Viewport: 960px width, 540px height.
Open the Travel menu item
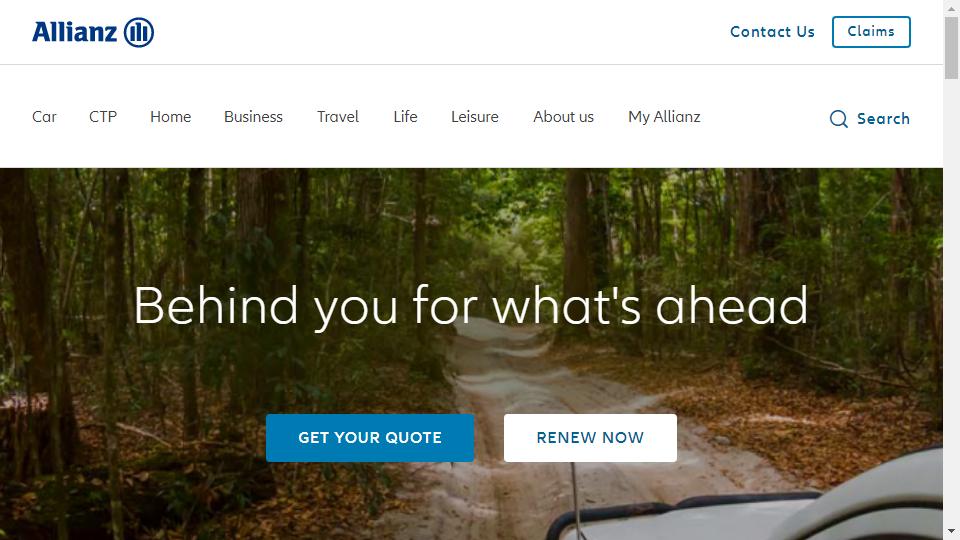(338, 117)
